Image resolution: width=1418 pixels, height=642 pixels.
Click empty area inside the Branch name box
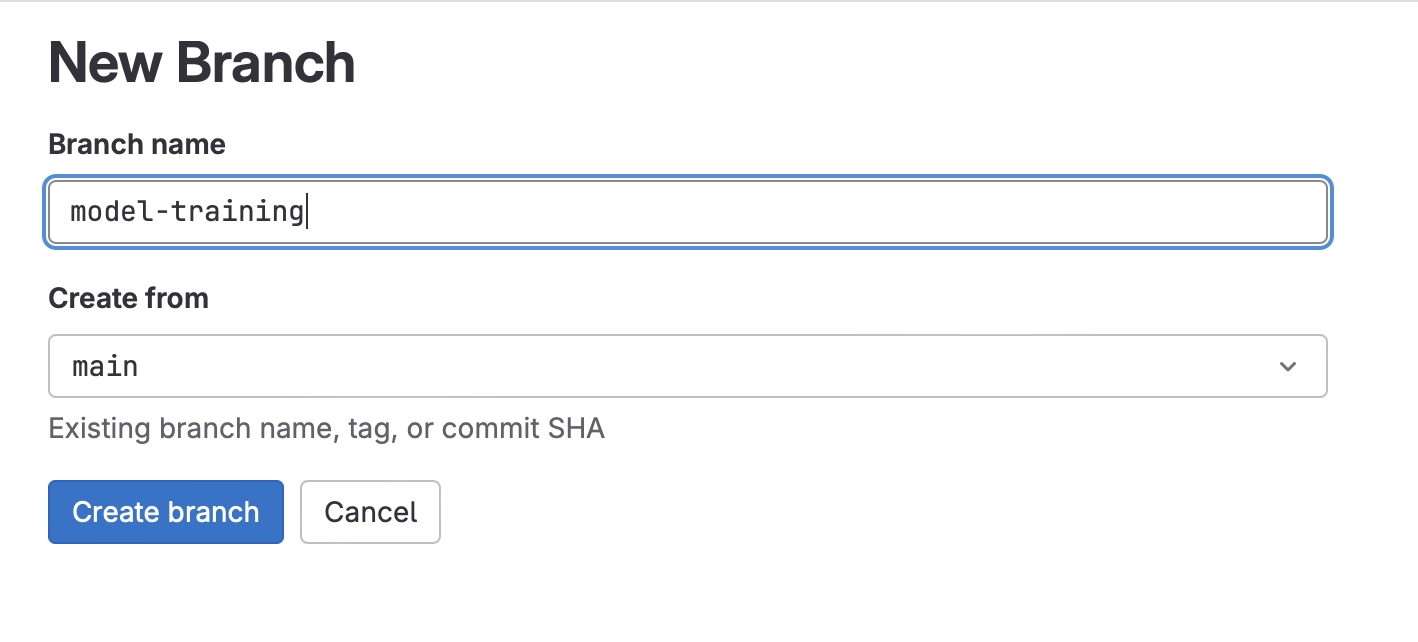800,212
